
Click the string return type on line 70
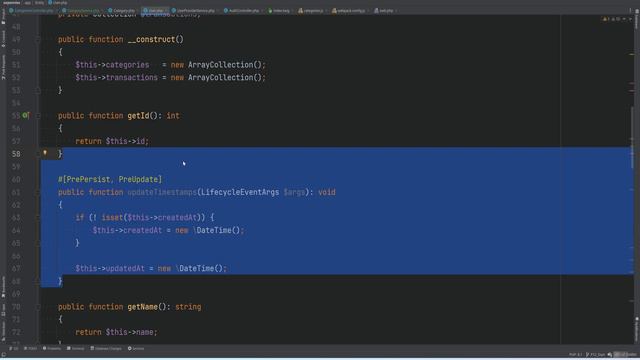188,307
